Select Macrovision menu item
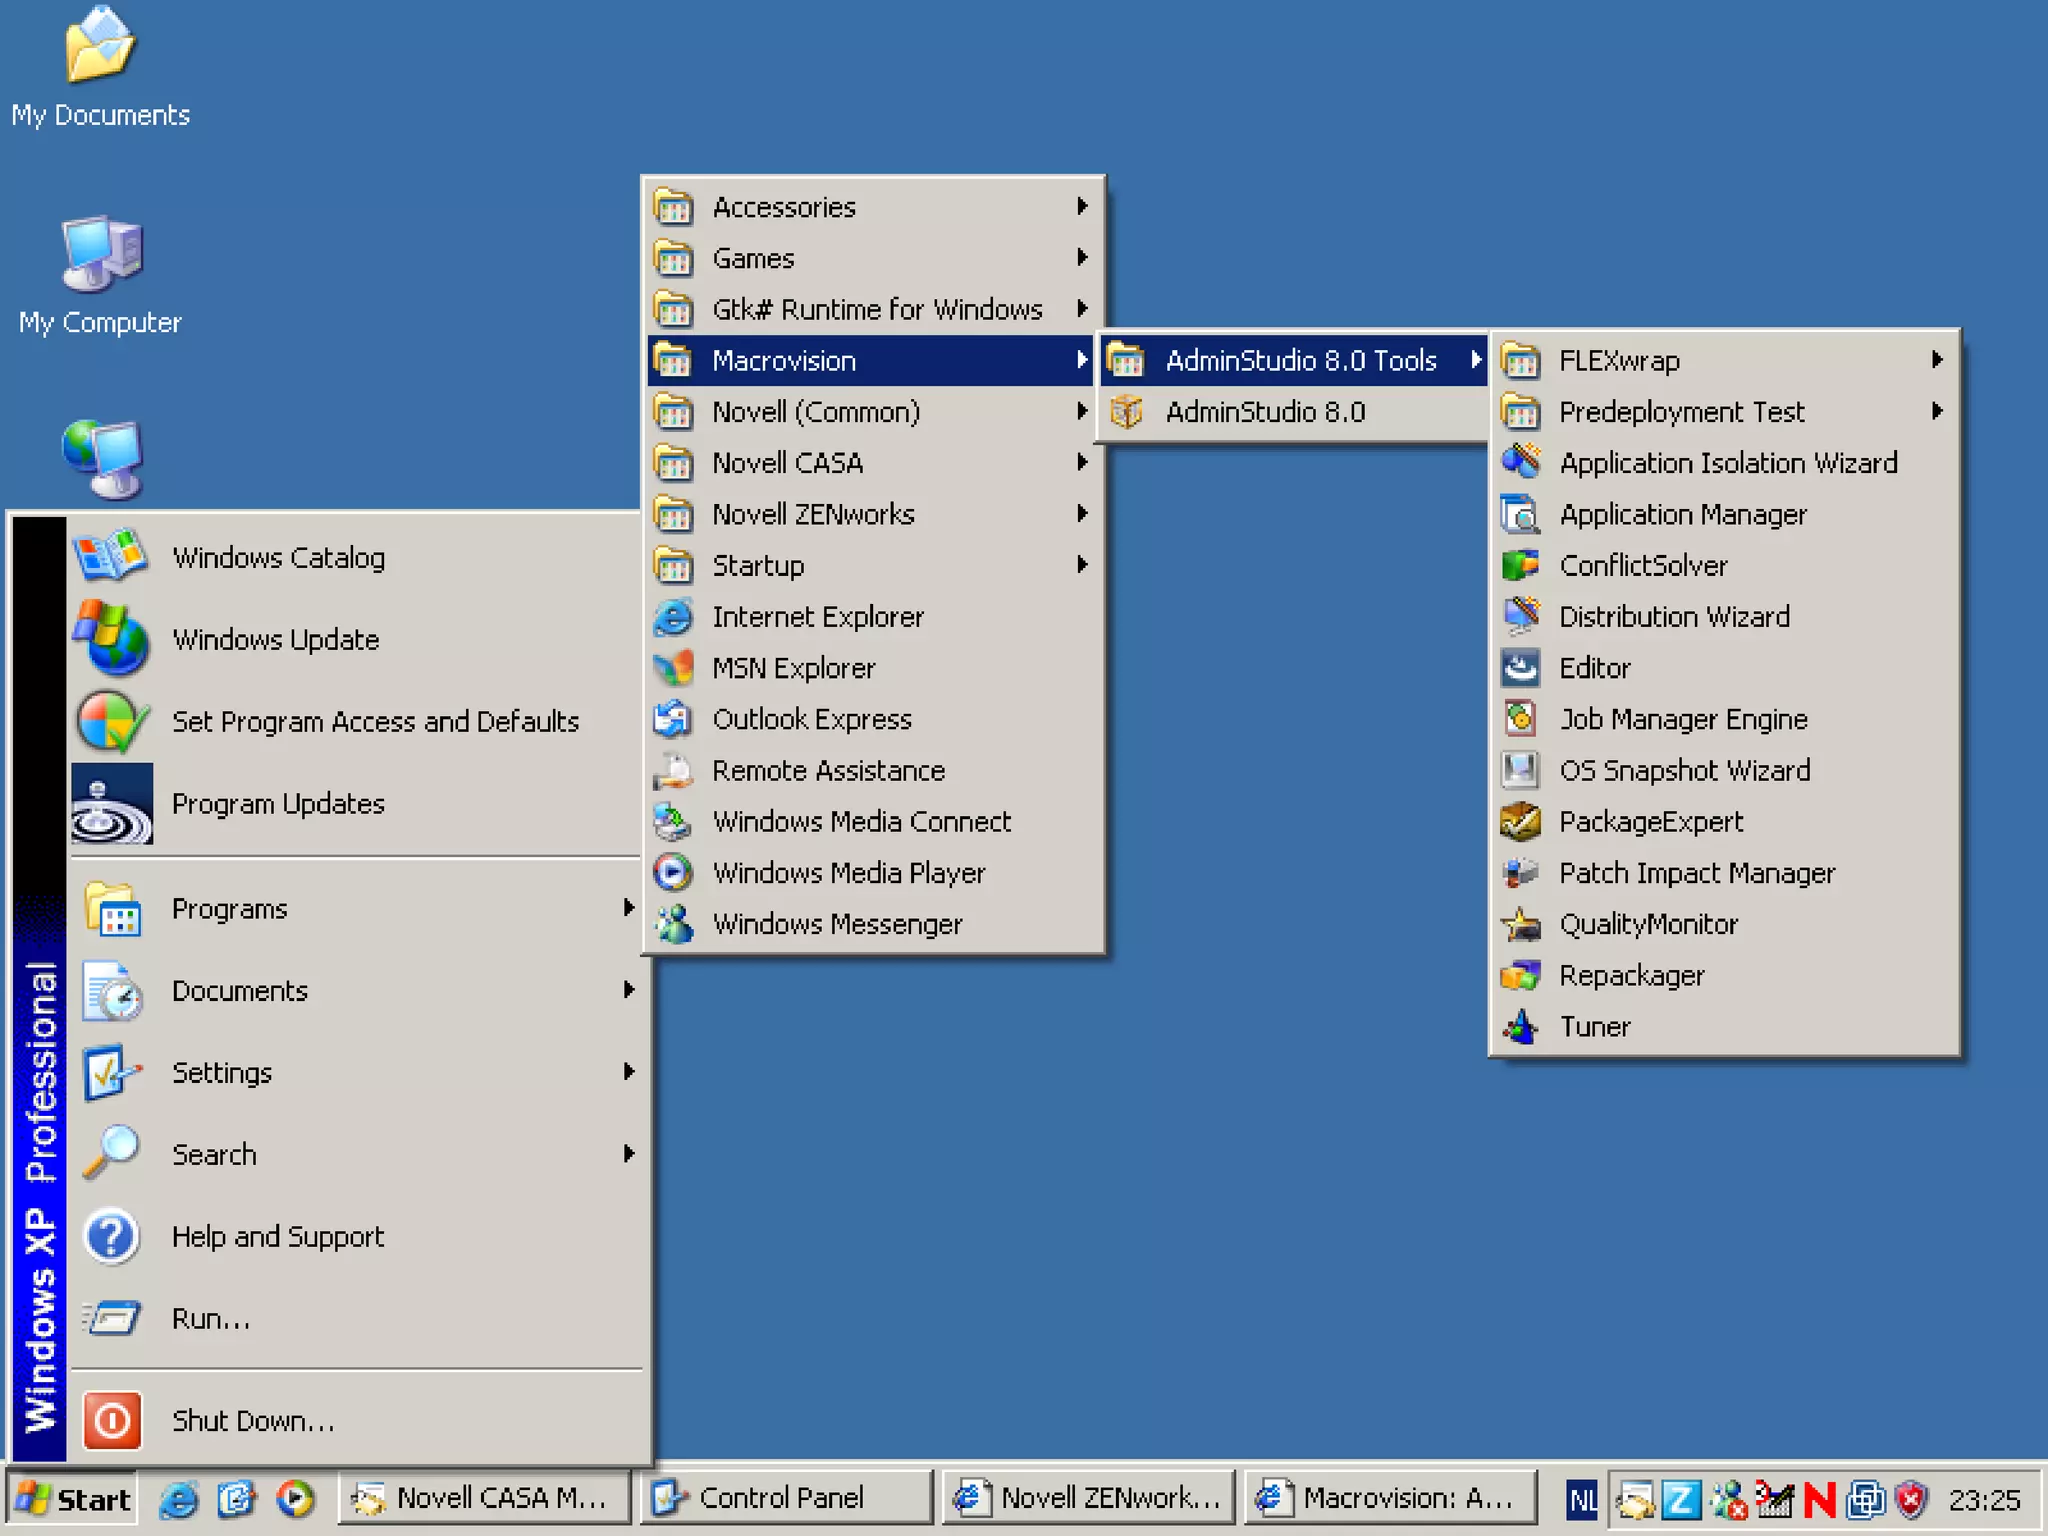 point(871,360)
